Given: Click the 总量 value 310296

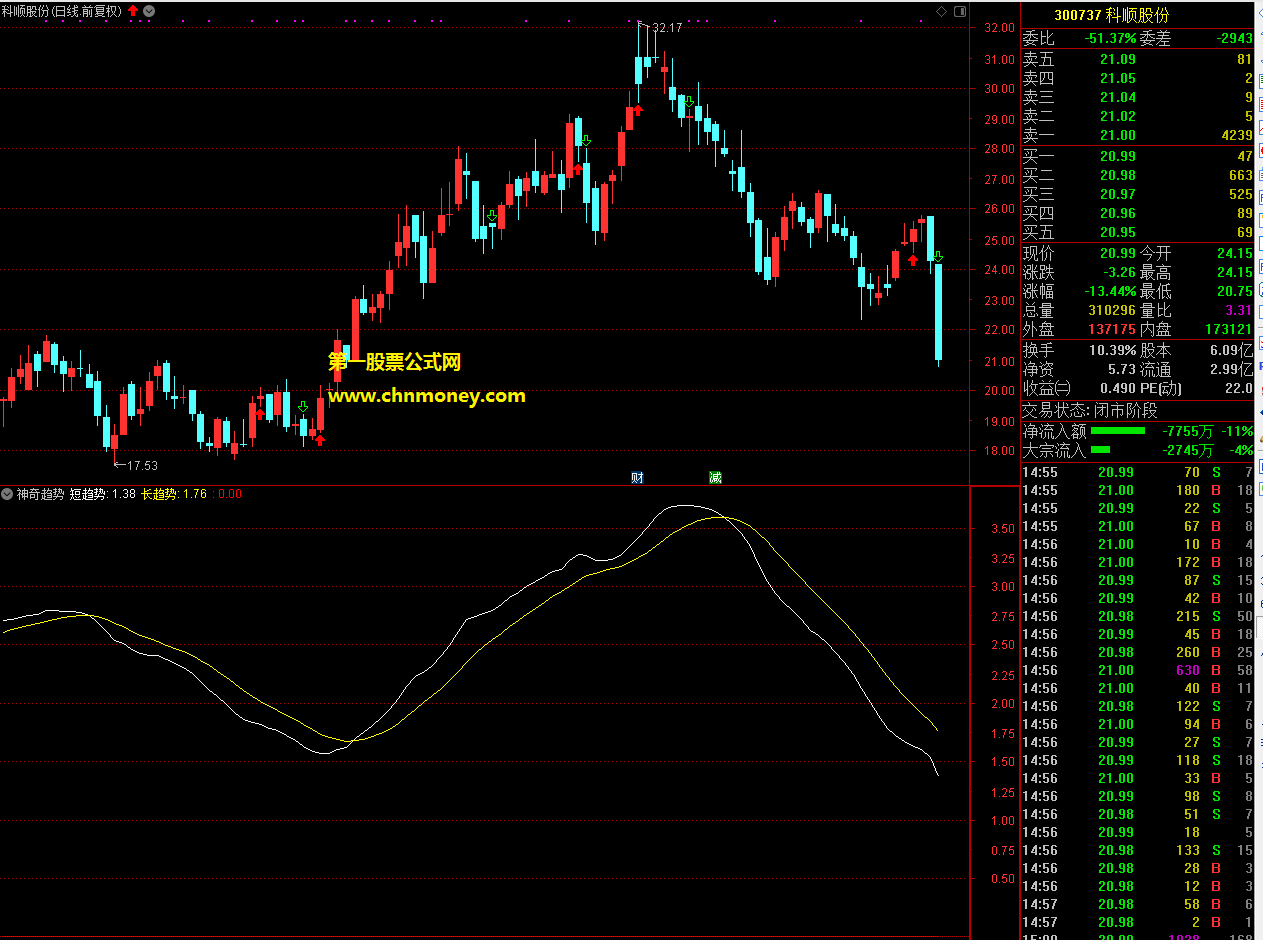Looking at the screenshot, I should point(1112,310).
